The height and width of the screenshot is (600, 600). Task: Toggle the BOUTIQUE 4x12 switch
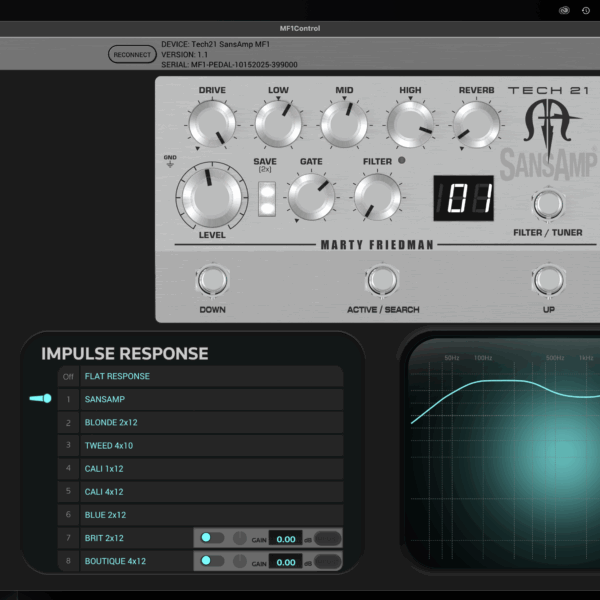point(211,561)
